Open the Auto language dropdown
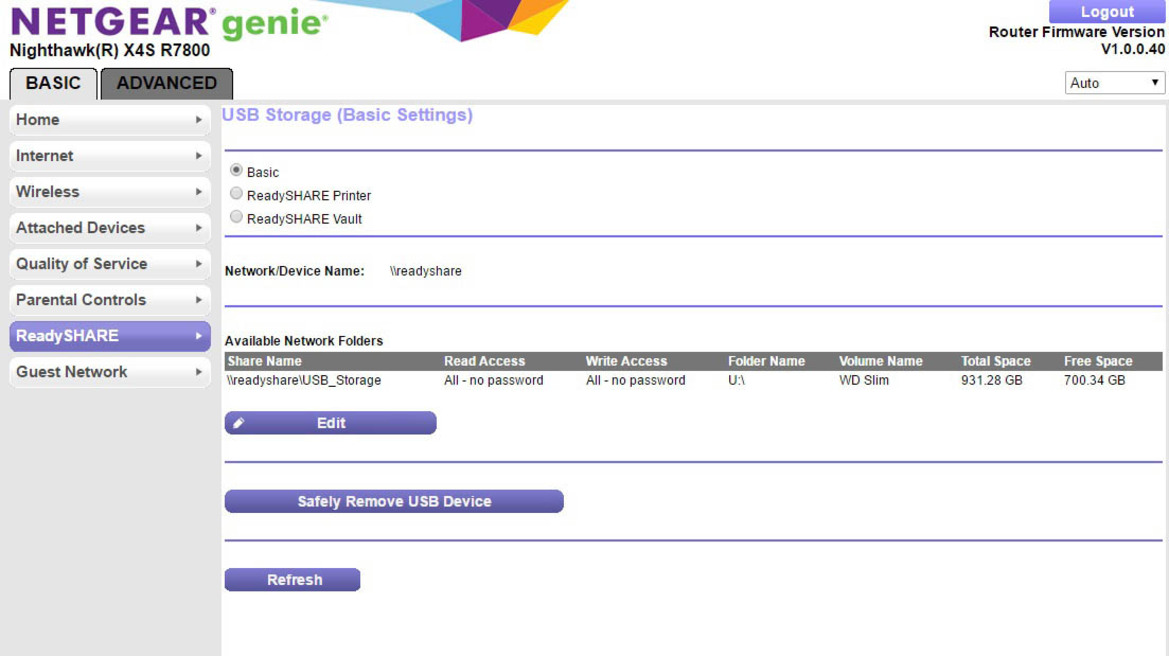The image size is (1169, 656). click(1115, 83)
